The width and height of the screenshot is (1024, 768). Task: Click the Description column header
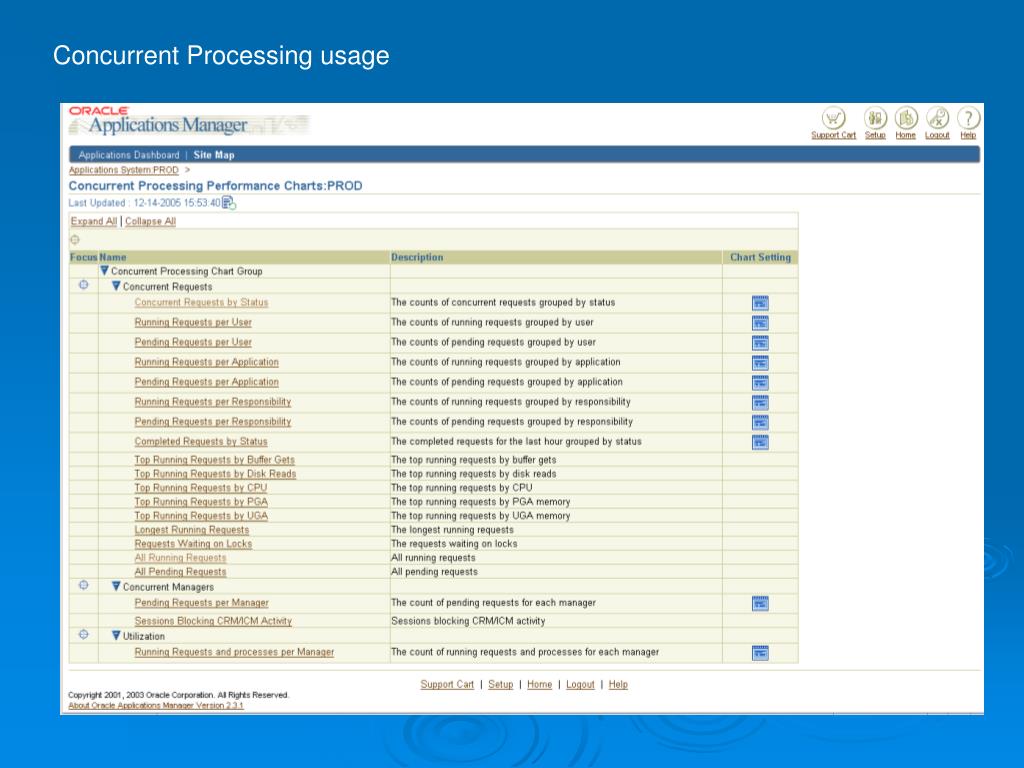(417, 257)
